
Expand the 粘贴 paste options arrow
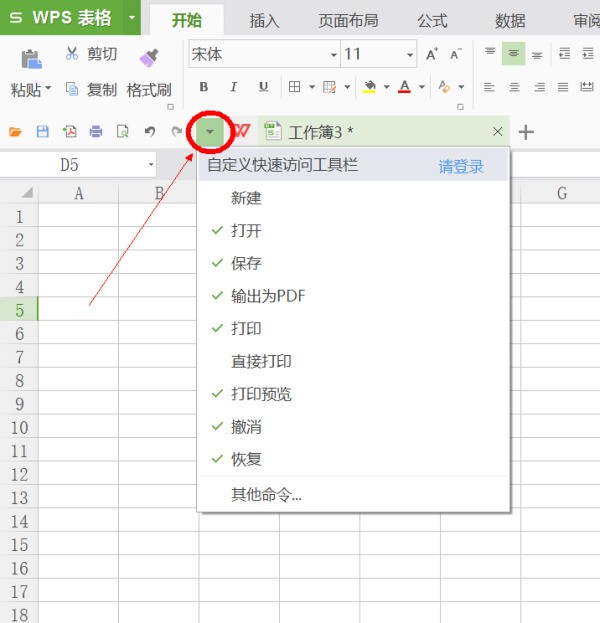[x=48, y=87]
